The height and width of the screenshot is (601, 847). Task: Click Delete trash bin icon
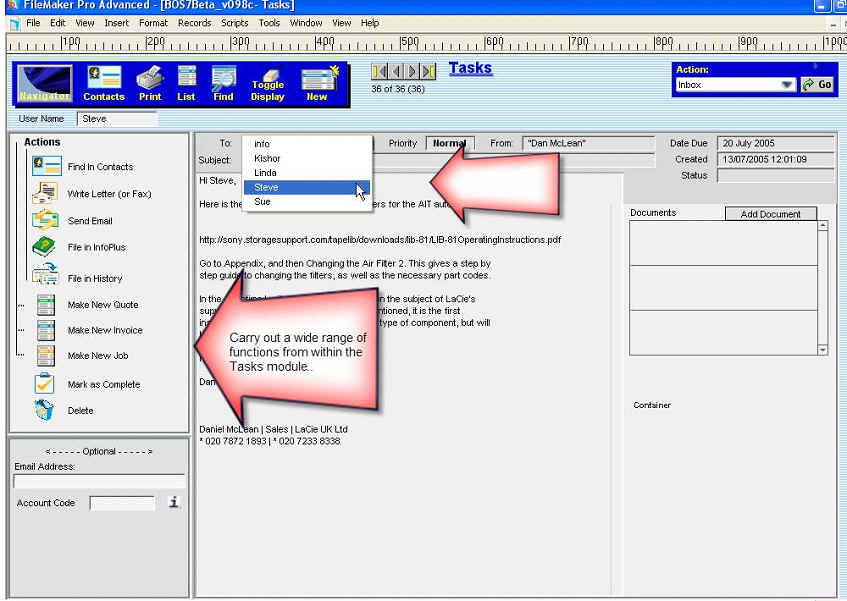point(44,410)
